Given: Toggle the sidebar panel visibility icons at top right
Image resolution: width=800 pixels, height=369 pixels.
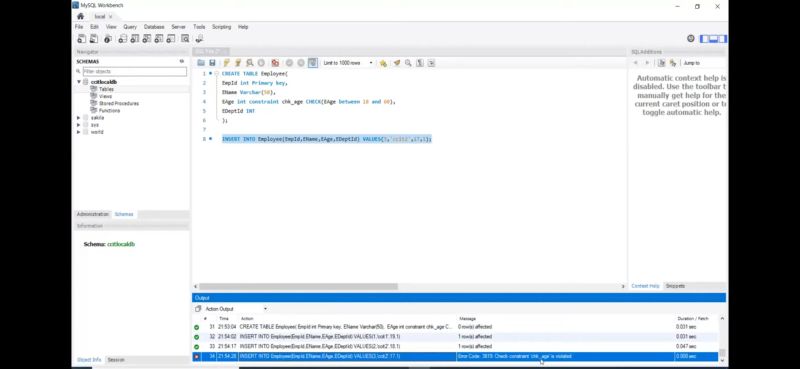Looking at the screenshot, I should 713,39.
